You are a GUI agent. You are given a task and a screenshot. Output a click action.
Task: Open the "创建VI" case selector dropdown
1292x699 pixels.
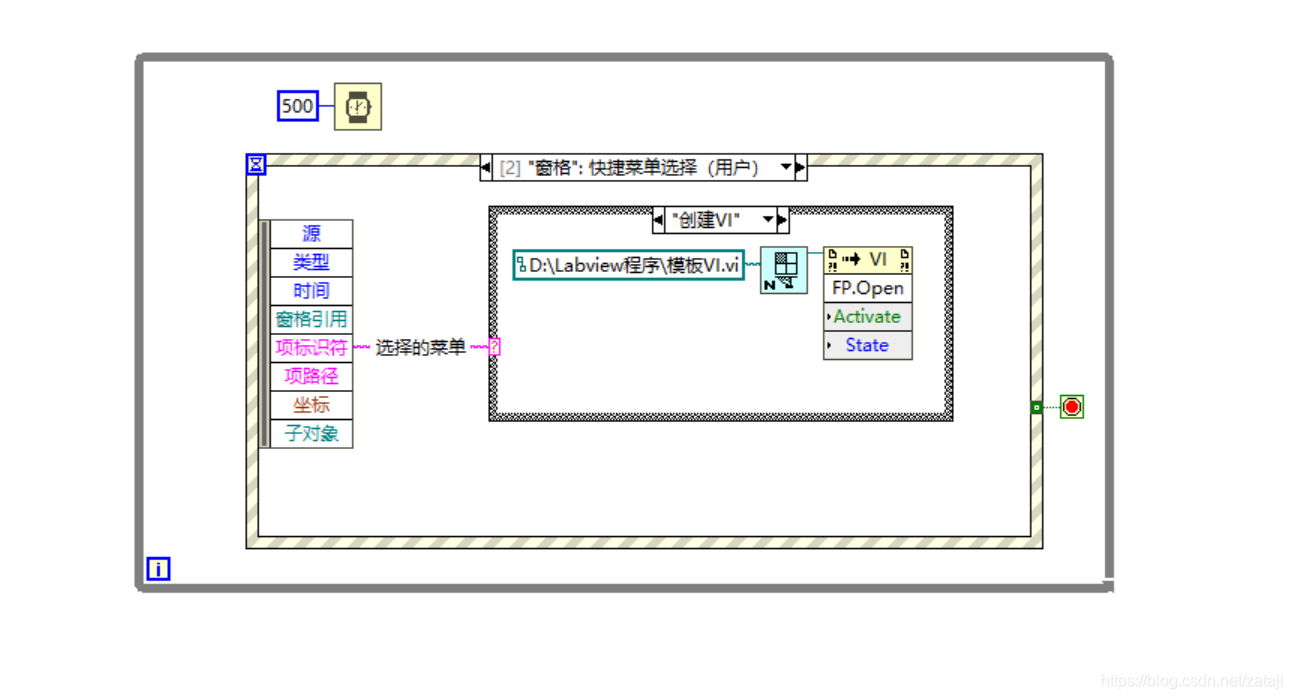click(768, 220)
